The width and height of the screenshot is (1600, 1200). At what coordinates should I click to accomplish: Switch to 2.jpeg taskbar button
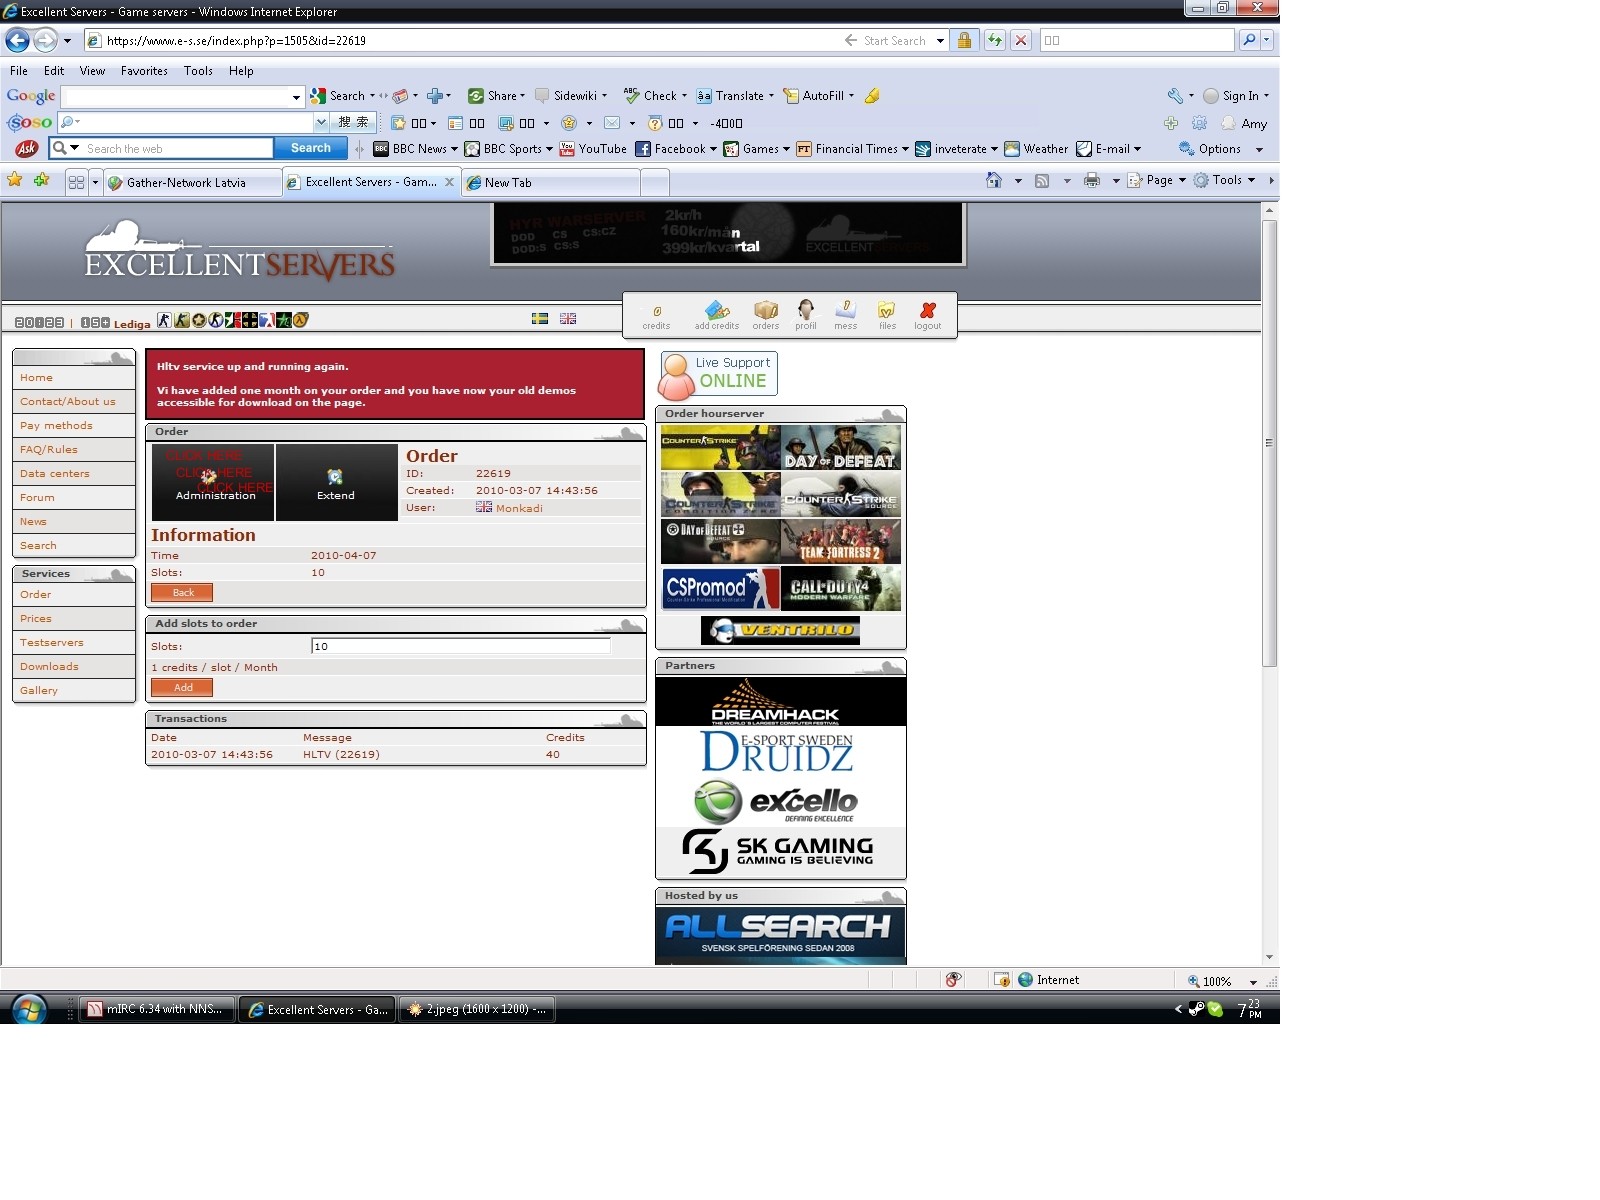tap(477, 1009)
